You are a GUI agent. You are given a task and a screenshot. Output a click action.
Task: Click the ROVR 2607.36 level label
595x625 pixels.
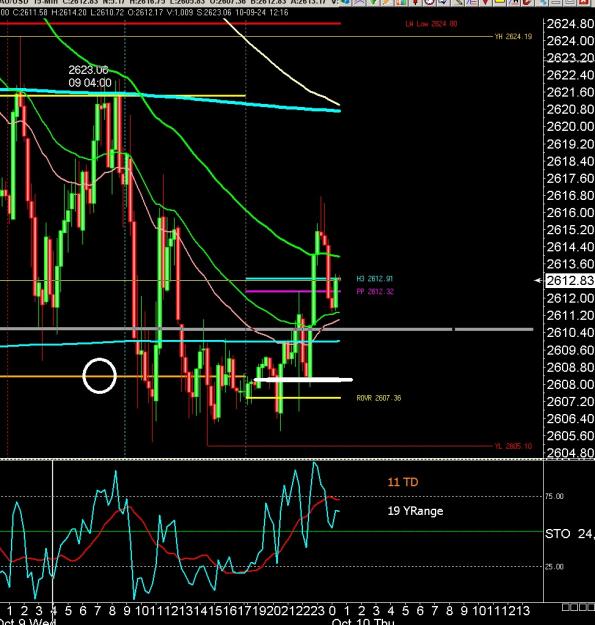(379, 398)
